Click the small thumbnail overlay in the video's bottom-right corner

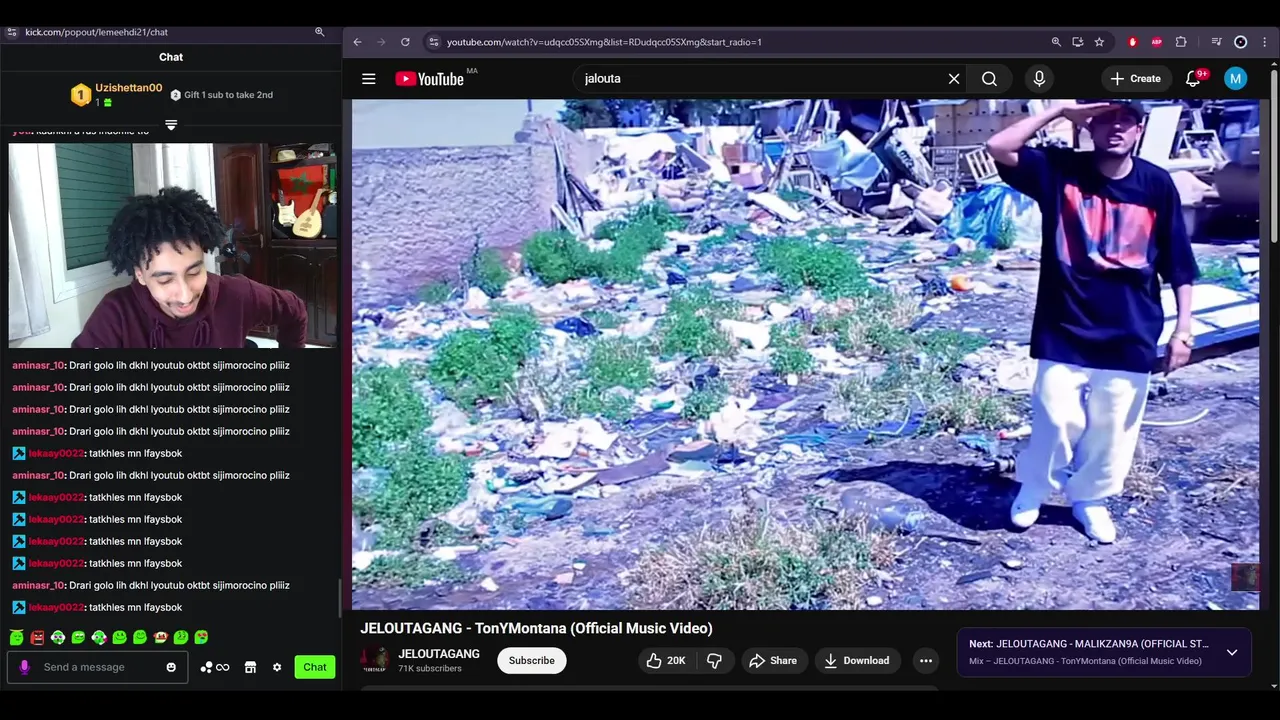pos(1245,577)
